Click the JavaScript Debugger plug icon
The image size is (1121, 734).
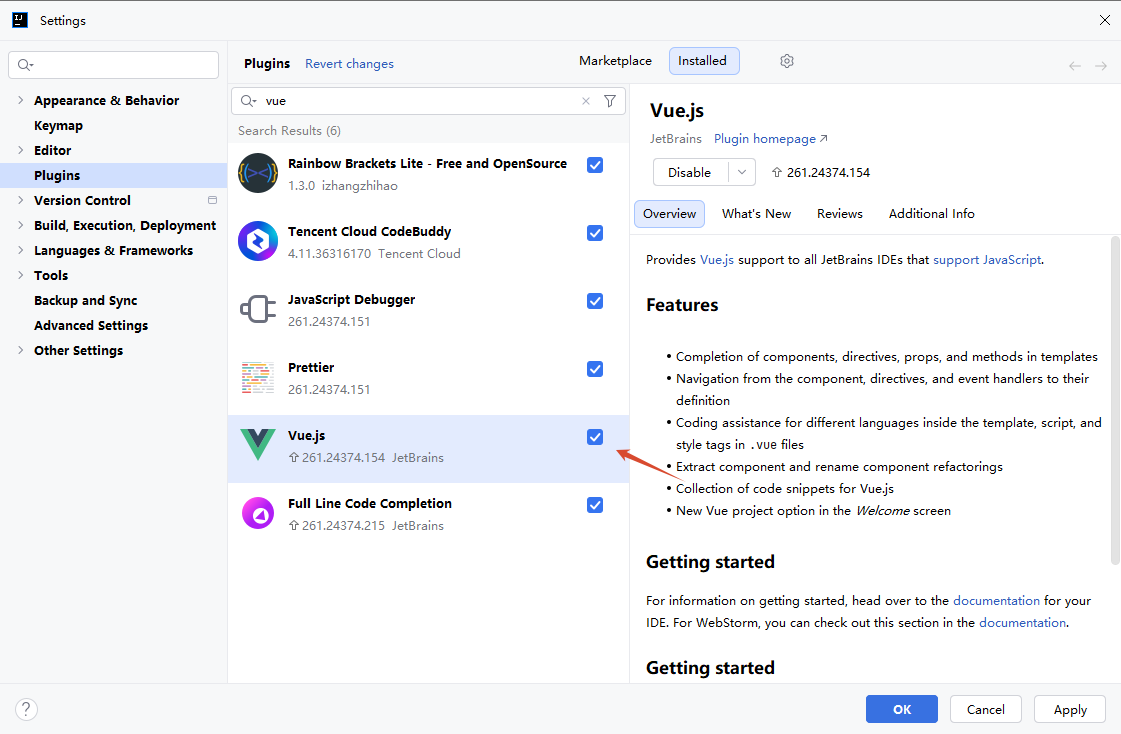point(258,309)
